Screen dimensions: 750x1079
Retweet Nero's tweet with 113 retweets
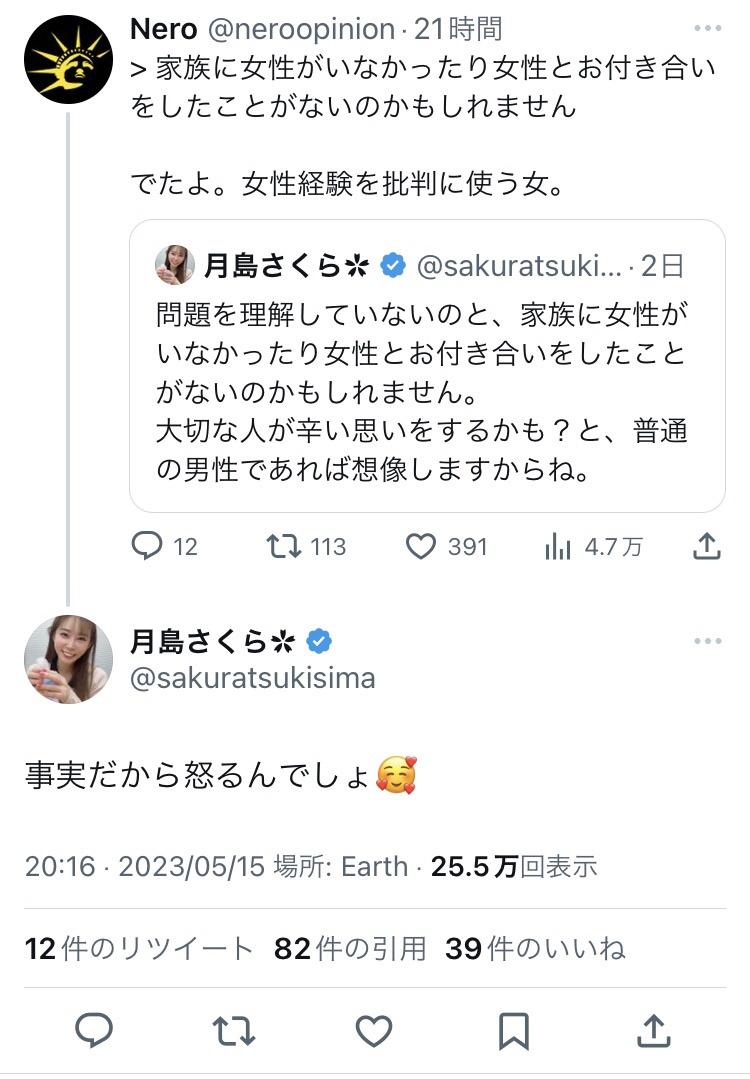click(284, 546)
